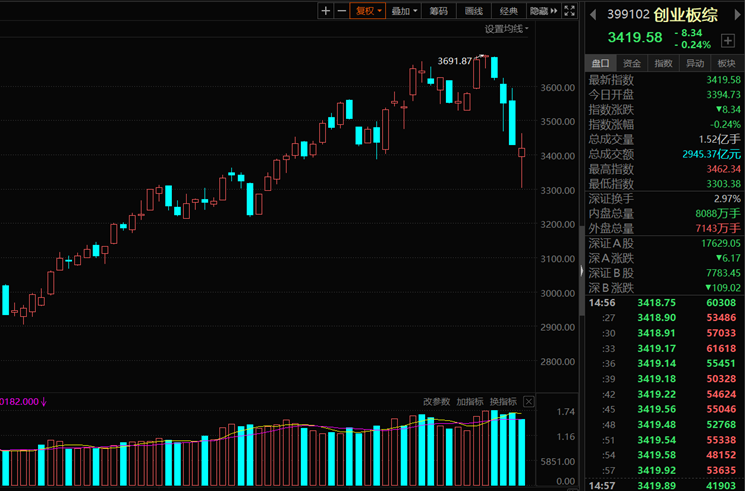Viewport: 745px width, 491px height.
Task: Click the 深证A股 value 17629.05
Action: click(721, 243)
